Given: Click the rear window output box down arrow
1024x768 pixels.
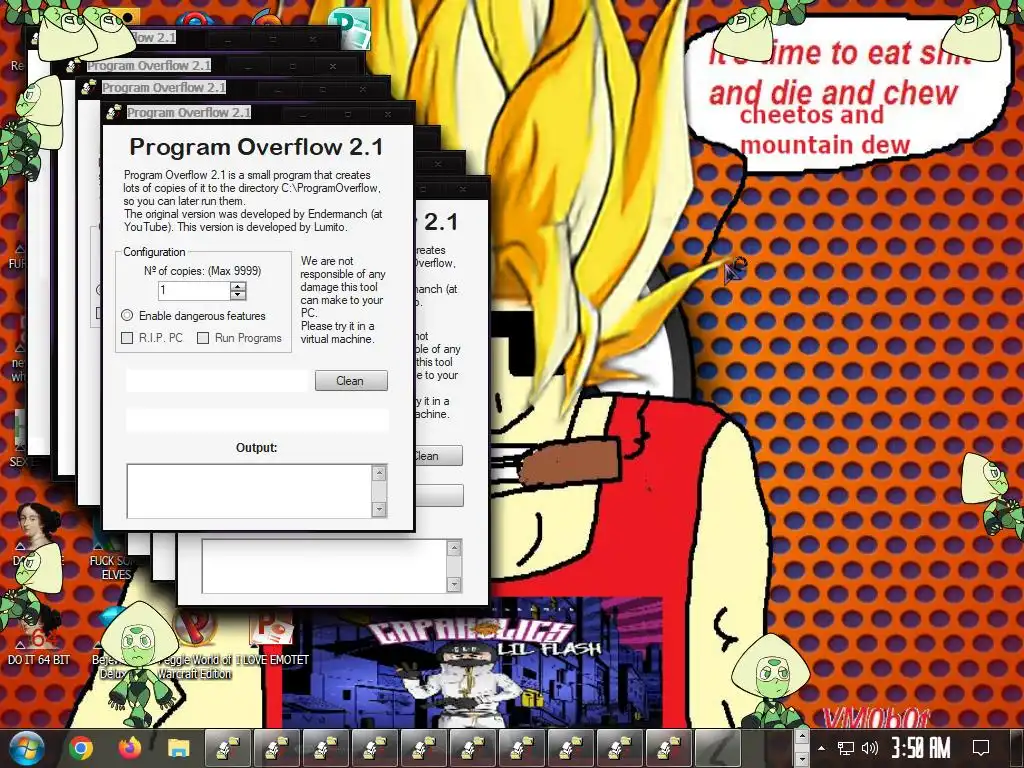Looking at the screenshot, I should click(x=454, y=584).
